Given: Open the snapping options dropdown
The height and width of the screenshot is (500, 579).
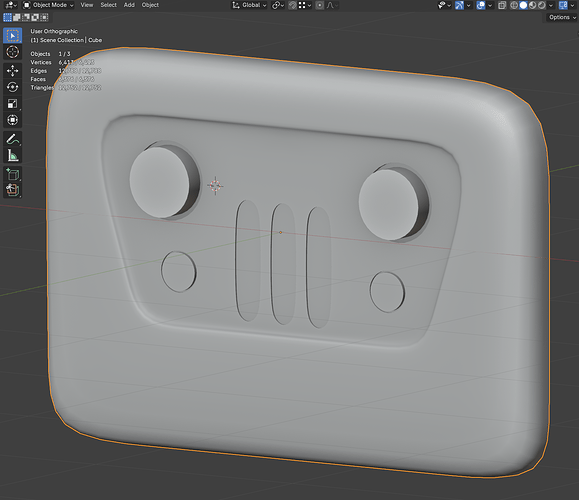Looking at the screenshot, I should coord(305,5).
